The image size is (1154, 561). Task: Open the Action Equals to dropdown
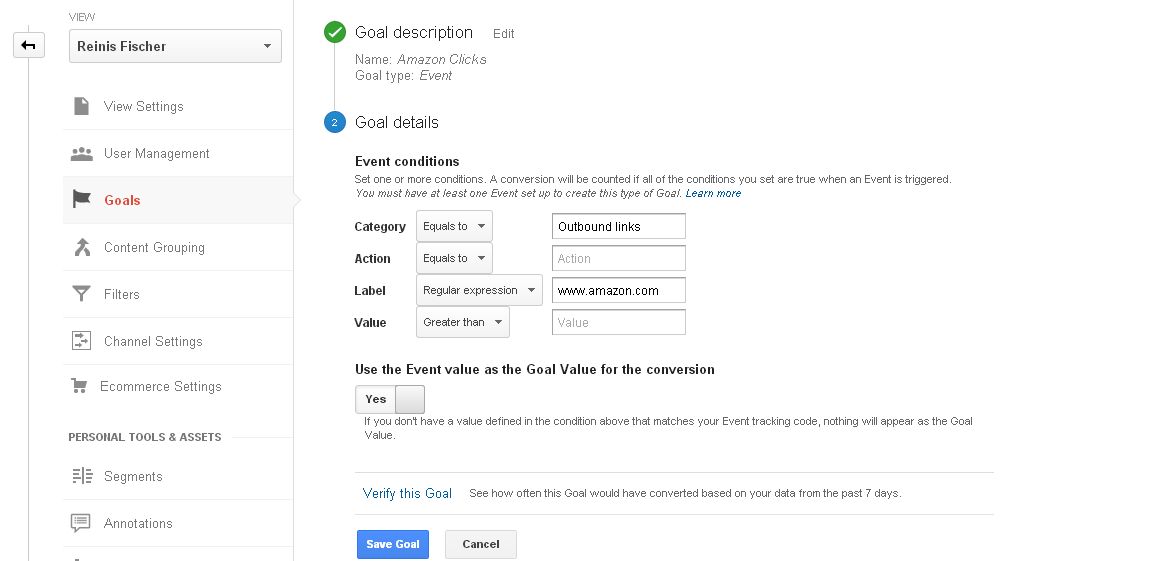coord(454,258)
